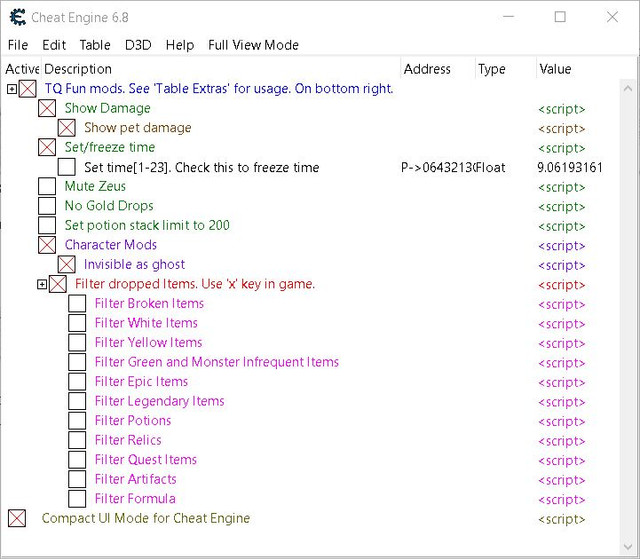
Task: Select the address P->0643213
Action: point(438,168)
